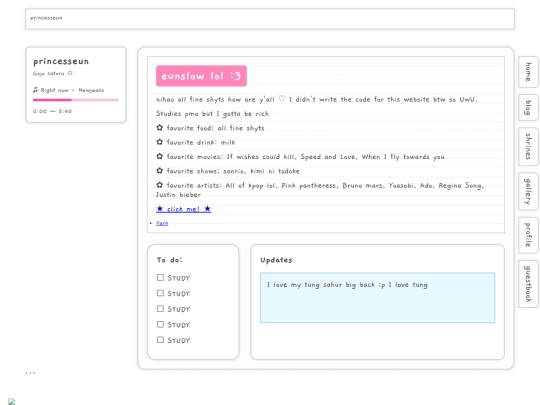The image size is (540, 405).
Task: Click the 'Gojo satoru' subtitle text
Action: (x=49, y=73)
